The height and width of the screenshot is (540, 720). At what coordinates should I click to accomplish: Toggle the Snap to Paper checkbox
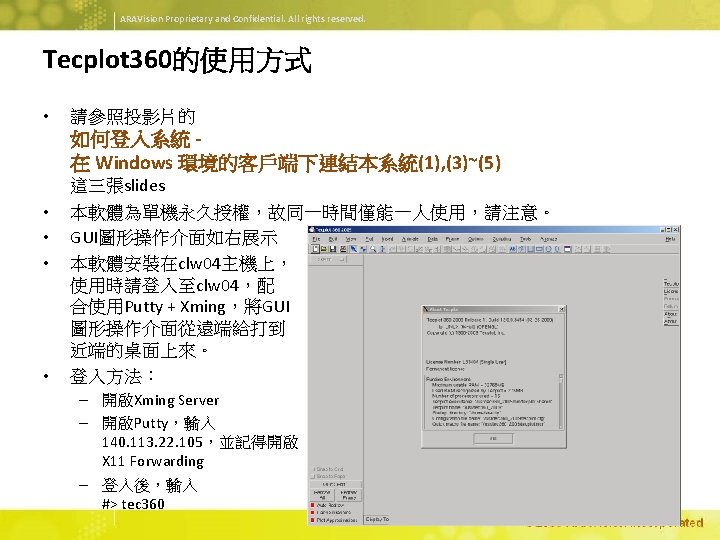coord(313,476)
